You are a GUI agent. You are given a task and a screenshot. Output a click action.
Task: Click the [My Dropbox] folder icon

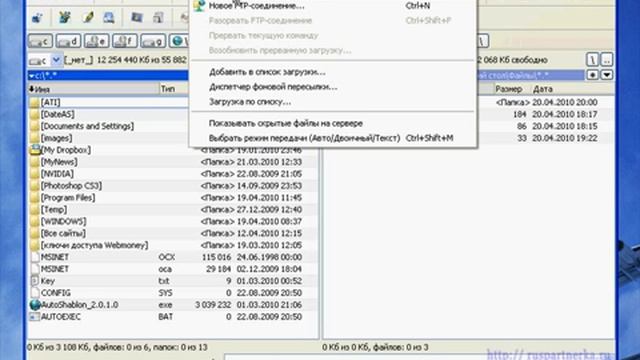pos(35,150)
